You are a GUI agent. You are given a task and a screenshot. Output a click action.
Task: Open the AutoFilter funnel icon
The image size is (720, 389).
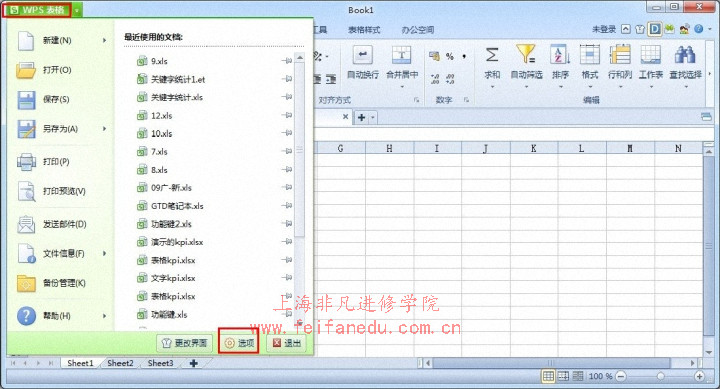[526, 54]
